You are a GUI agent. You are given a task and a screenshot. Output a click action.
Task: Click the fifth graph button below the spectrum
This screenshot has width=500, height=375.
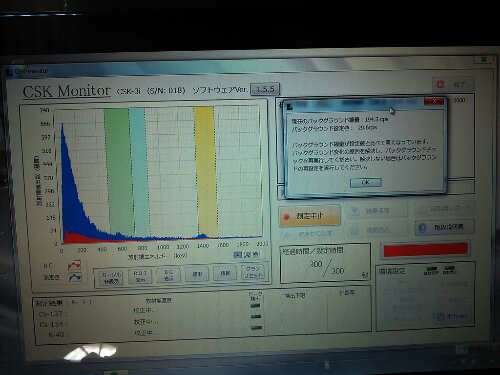click(225, 273)
